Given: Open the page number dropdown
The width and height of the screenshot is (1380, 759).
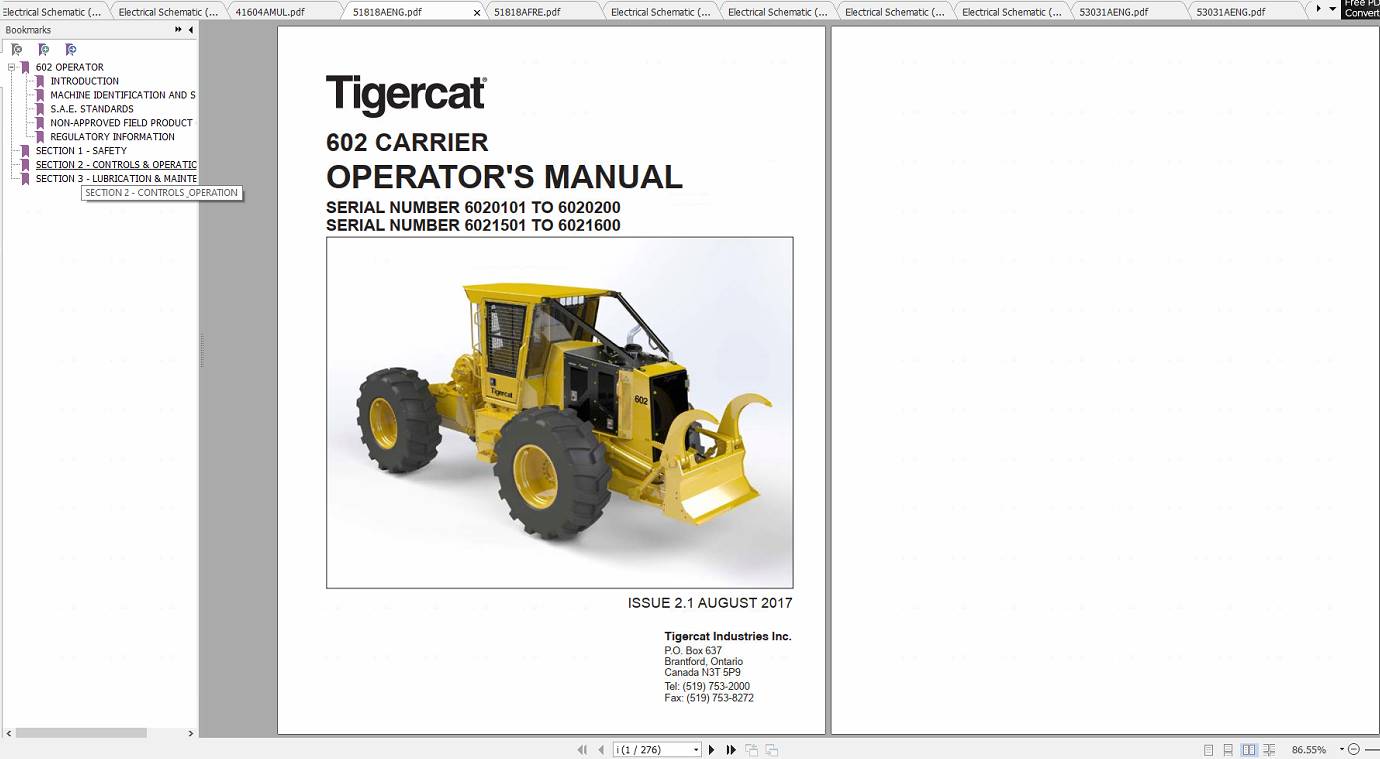Looking at the screenshot, I should point(696,749).
